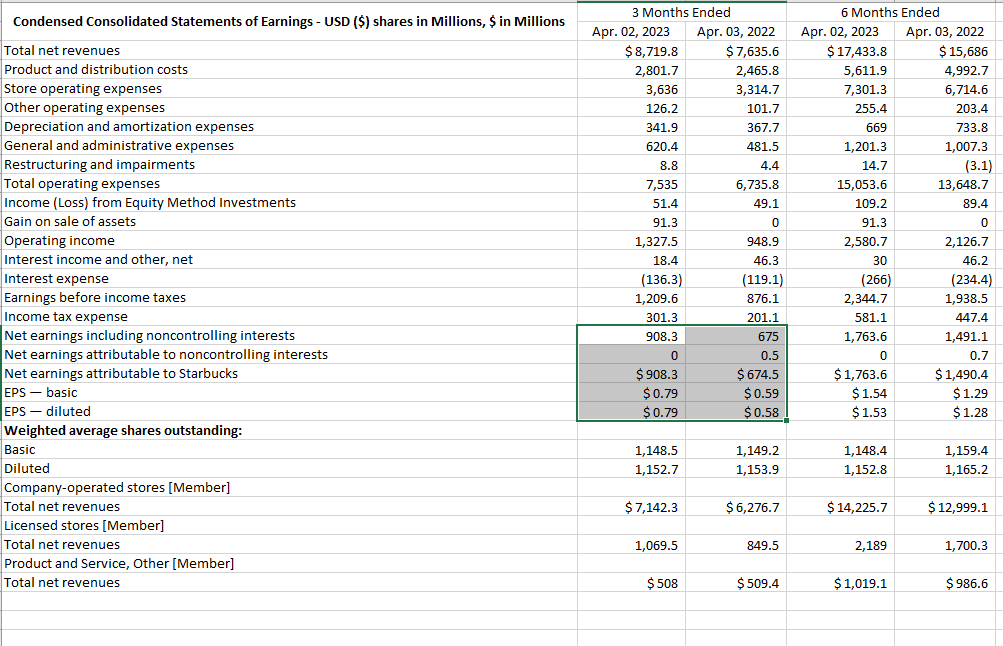Click the $674.5 net earnings cell

click(736, 374)
